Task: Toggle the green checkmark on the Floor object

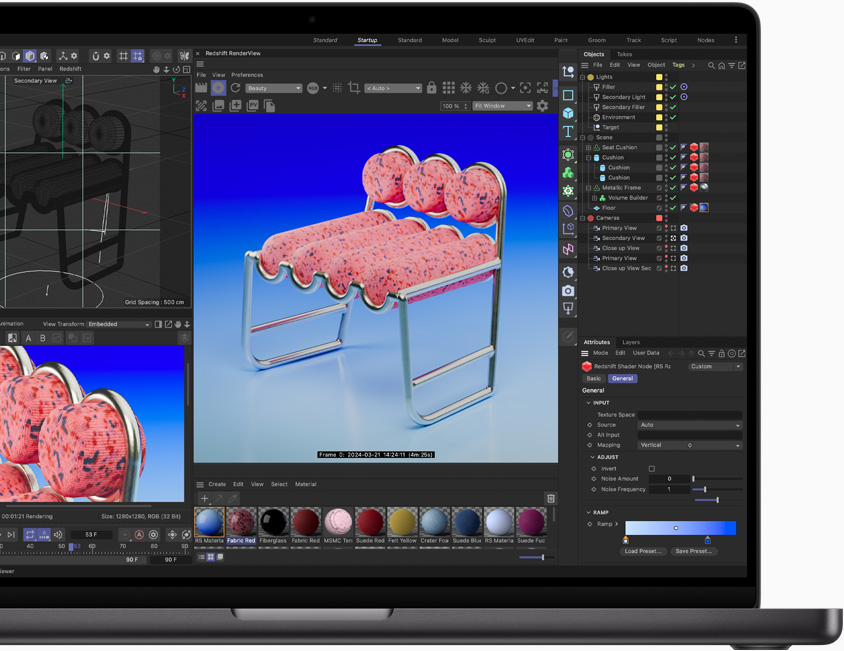Action: pyautogui.click(x=672, y=208)
